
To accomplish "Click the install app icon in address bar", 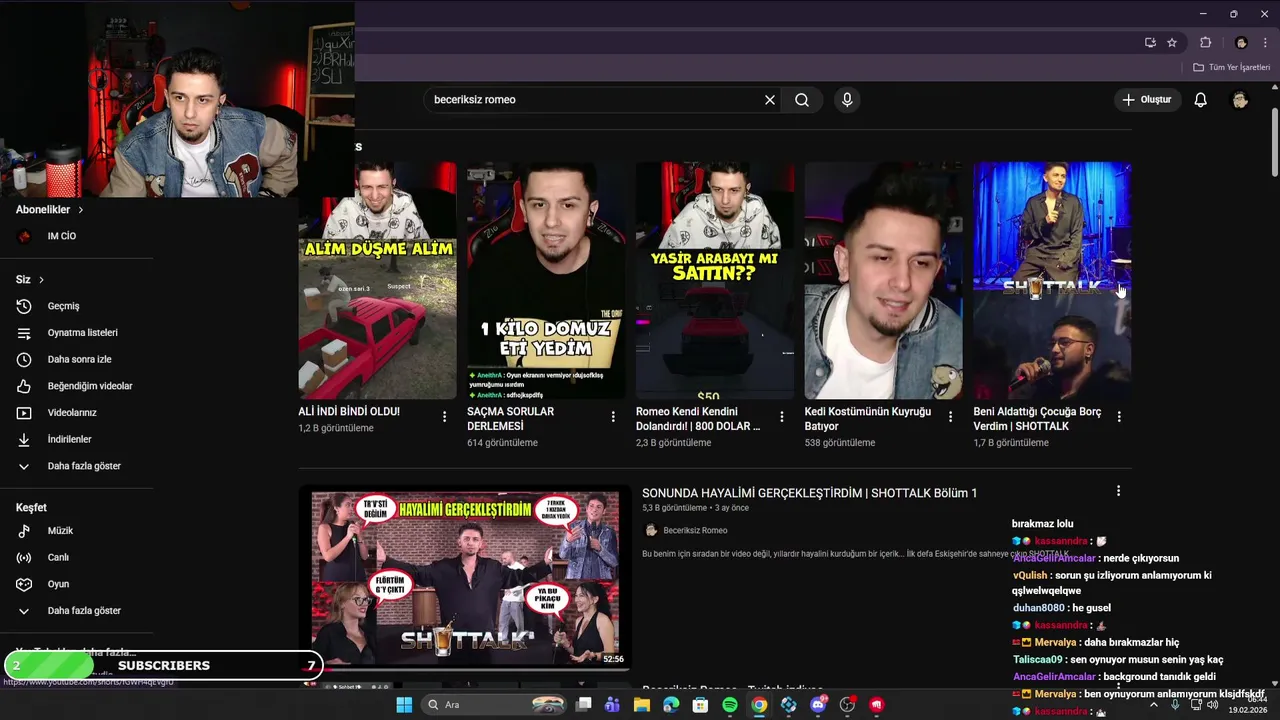I will (x=1150, y=43).
